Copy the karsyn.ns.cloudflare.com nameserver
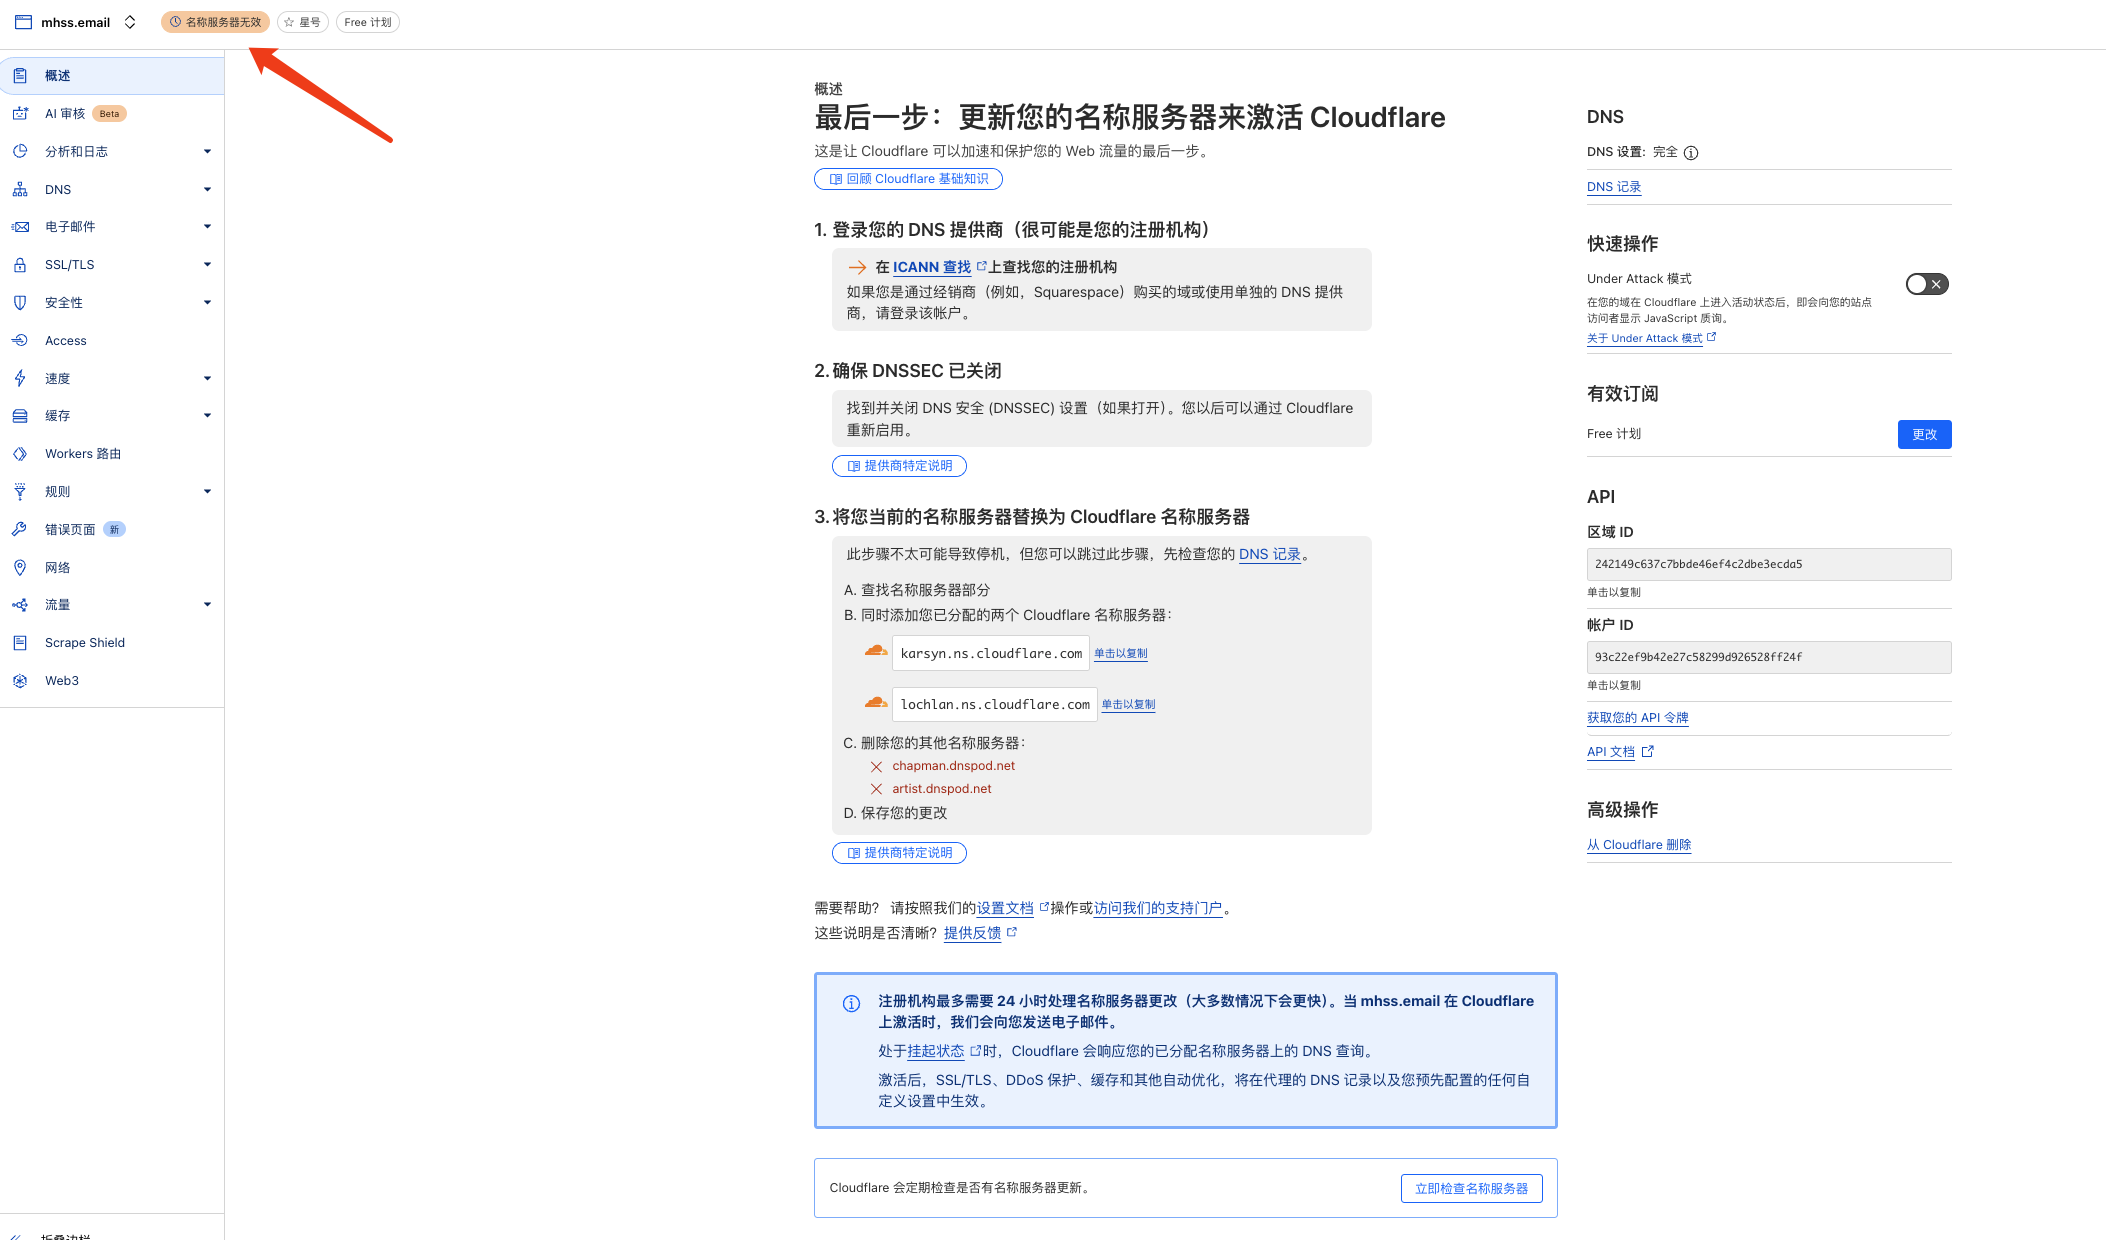 tap(1120, 653)
